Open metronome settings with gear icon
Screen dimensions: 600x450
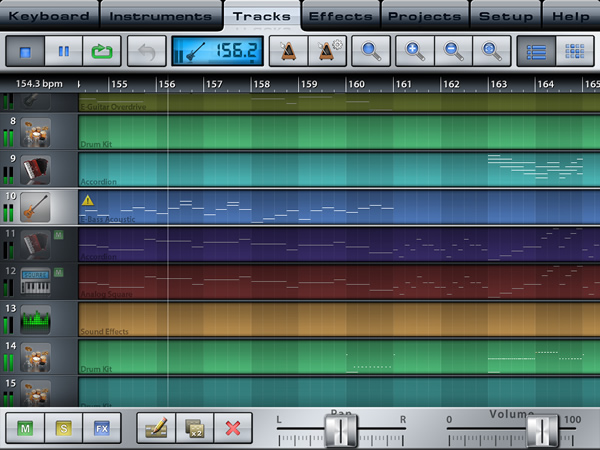tap(328, 51)
